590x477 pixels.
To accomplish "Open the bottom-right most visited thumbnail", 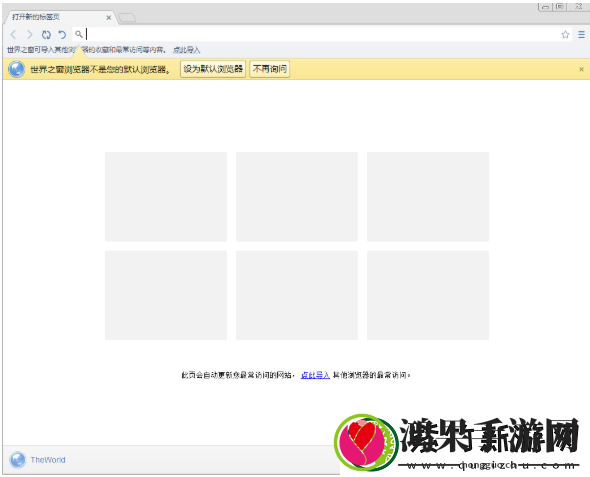I will 428,295.
